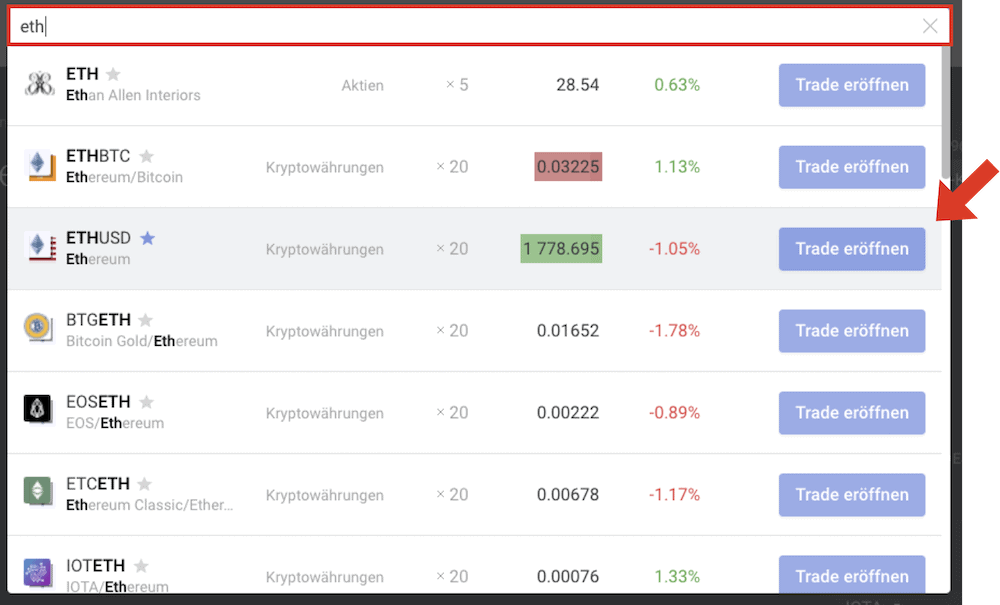The height and width of the screenshot is (605, 1000).
Task: Click the 1.33% change value
Action: pos(677,576)
